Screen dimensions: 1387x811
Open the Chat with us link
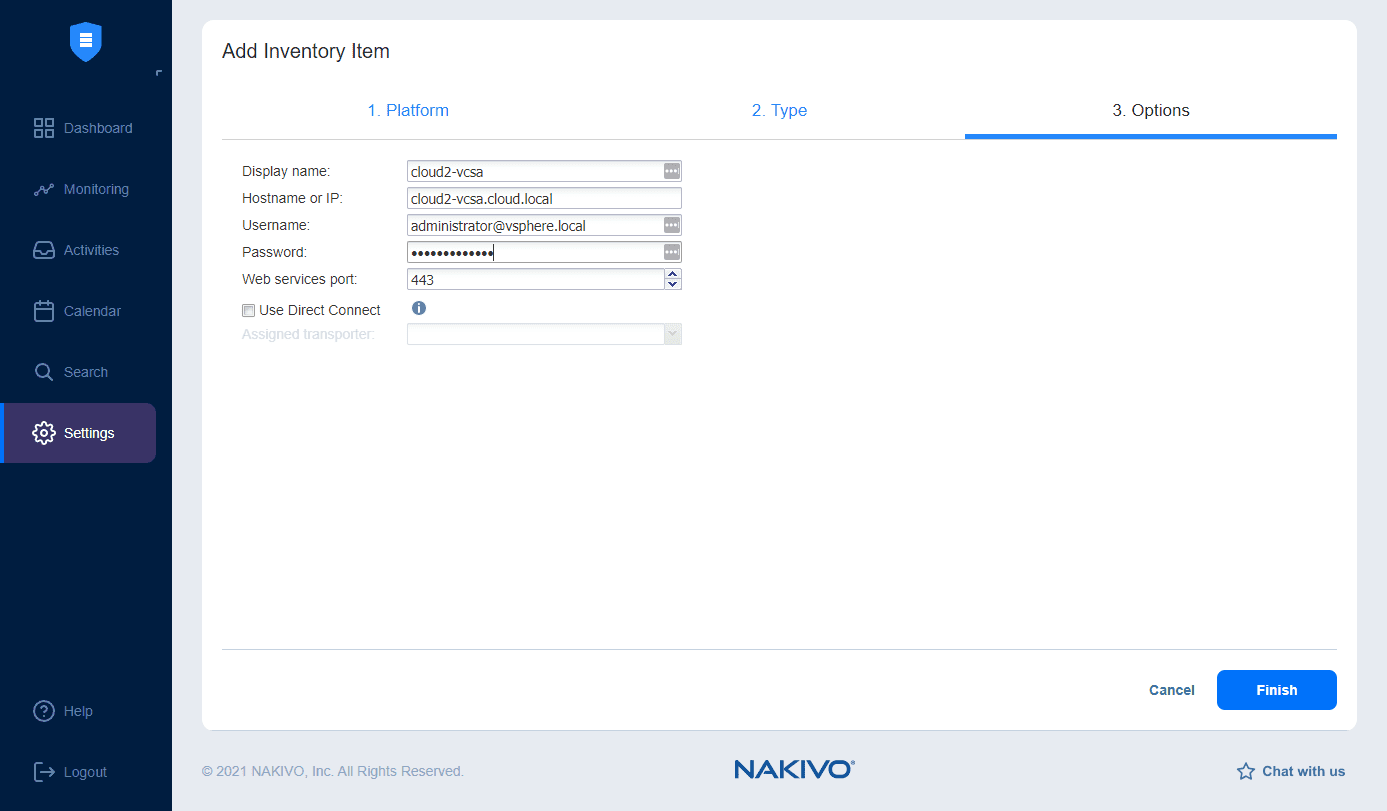click(x=1303, y=771)
